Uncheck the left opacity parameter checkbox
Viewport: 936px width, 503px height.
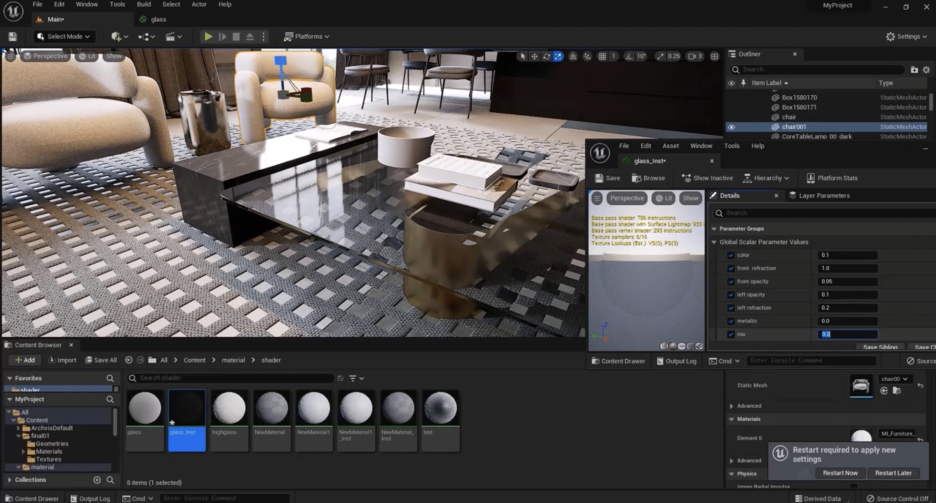pos(731,295)
